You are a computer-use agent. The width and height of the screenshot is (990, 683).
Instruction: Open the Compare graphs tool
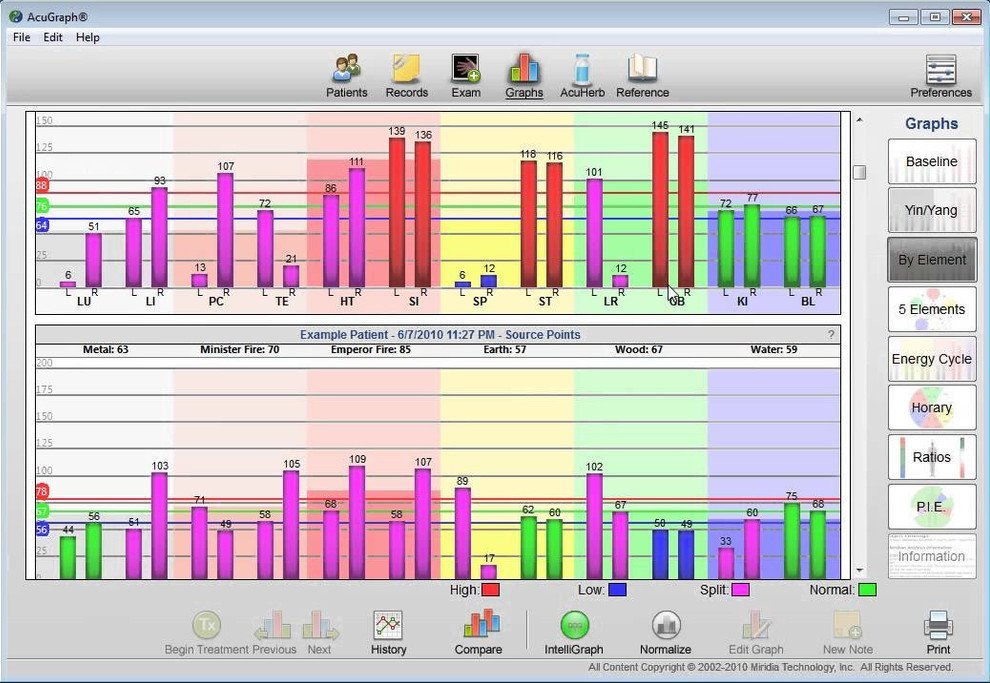click(479, 633)
